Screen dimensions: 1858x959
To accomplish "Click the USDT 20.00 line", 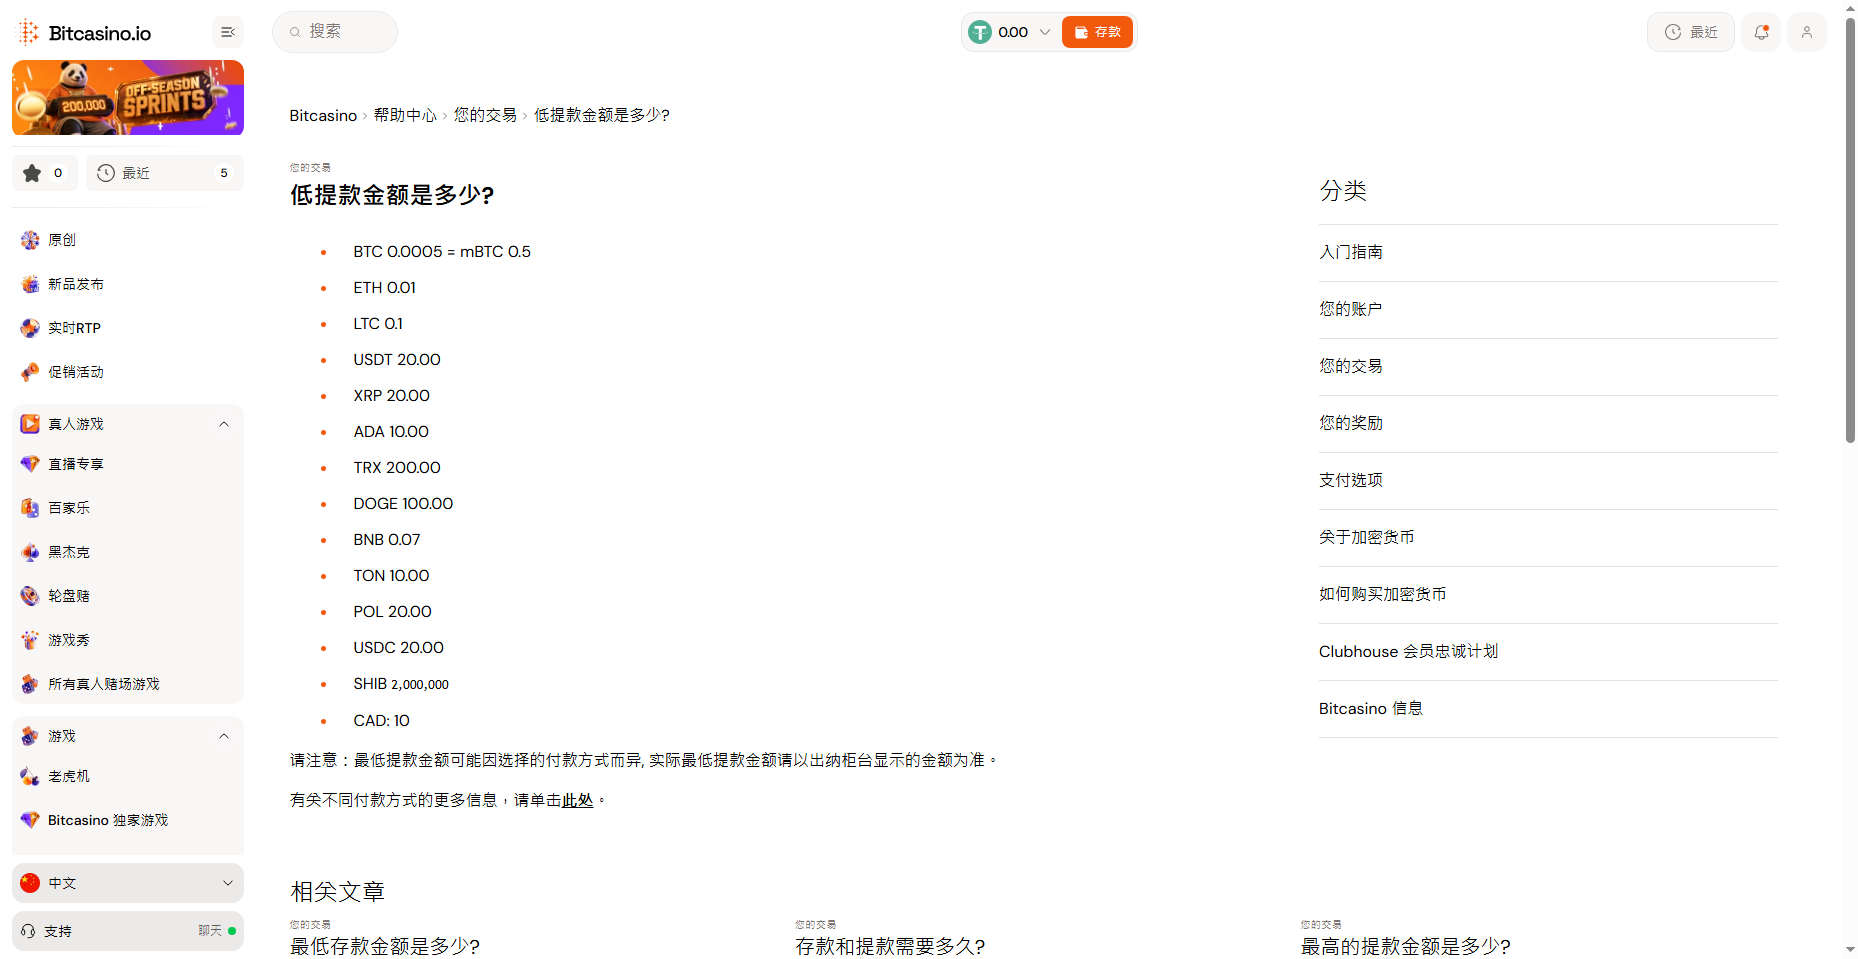I will tap(397, 360).
